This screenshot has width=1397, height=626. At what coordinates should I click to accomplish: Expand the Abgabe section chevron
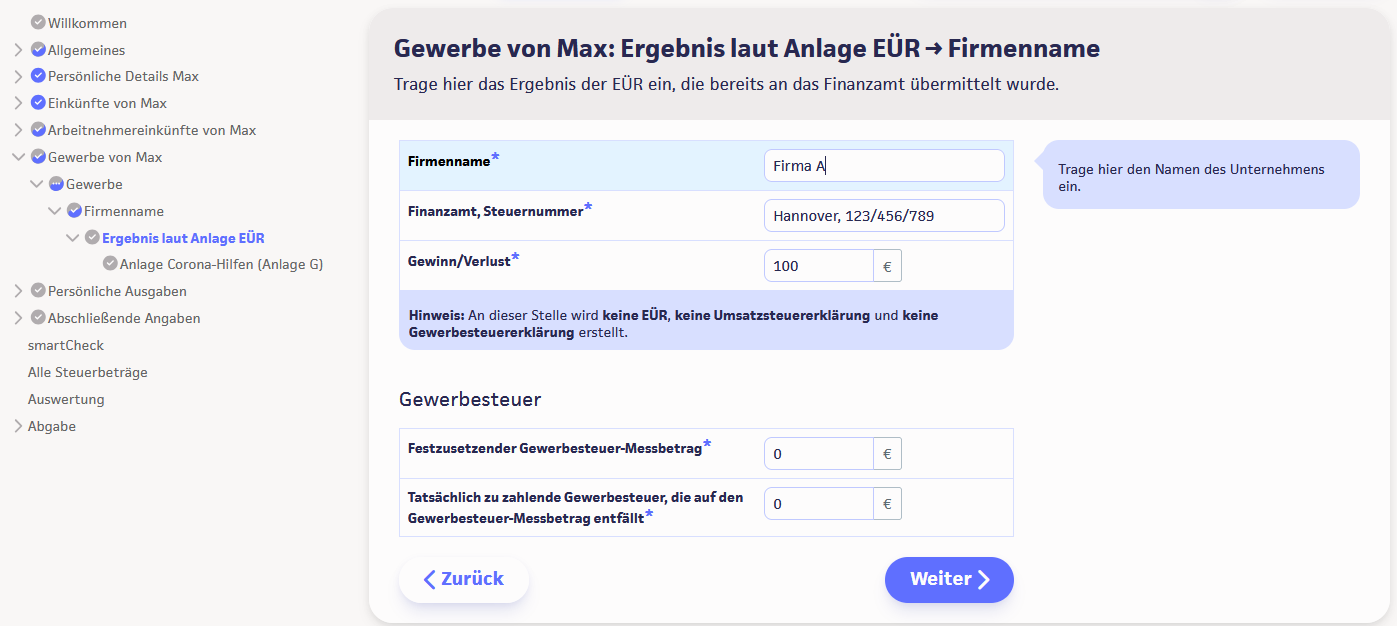(18, 426)
